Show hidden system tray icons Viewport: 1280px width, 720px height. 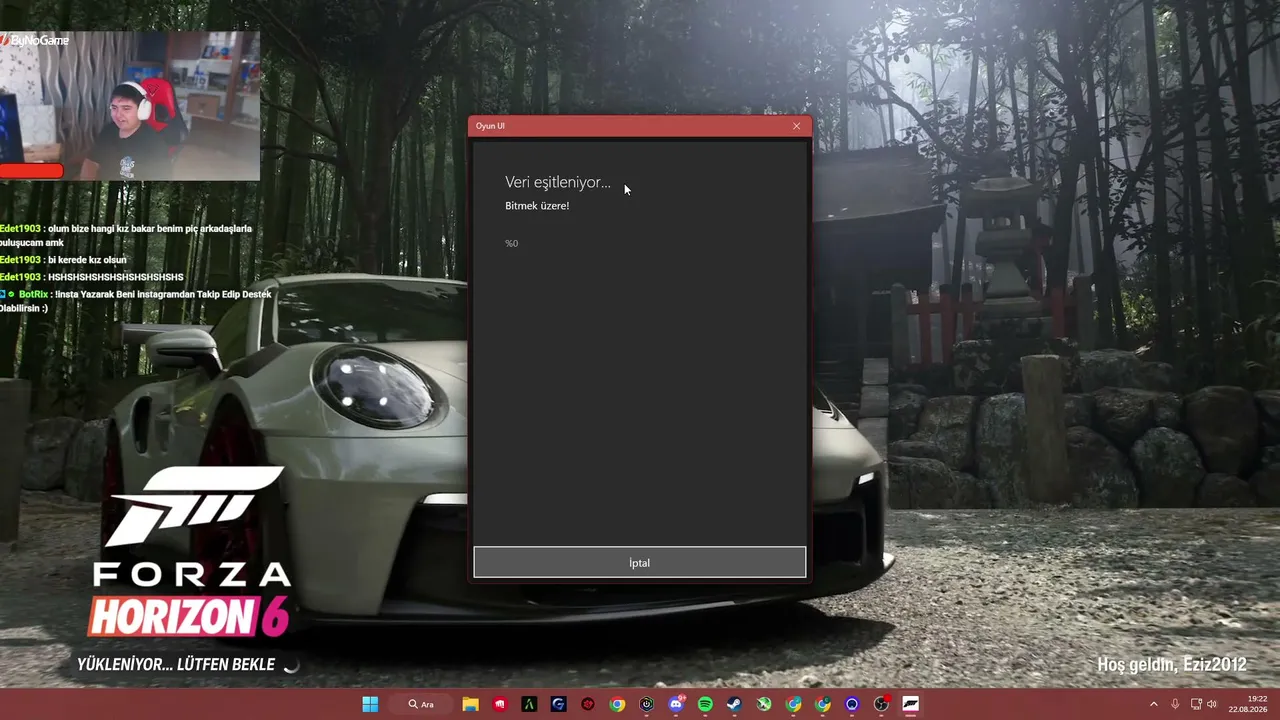tap(1153, 704)
